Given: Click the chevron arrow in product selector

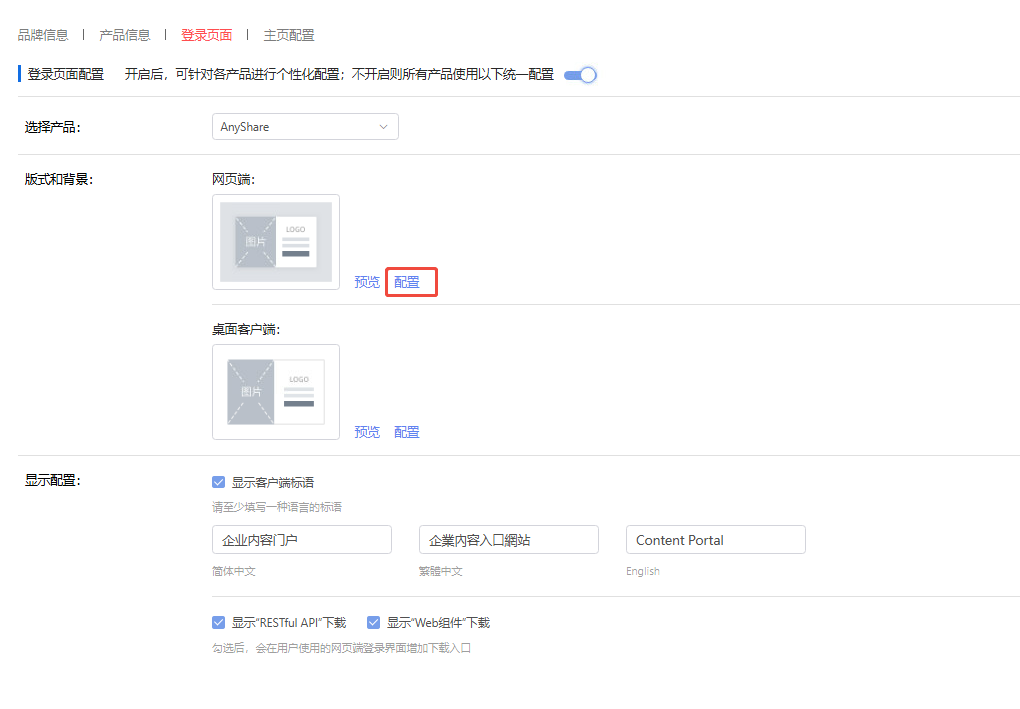Looking at the screenshot, I should [384, 127].
